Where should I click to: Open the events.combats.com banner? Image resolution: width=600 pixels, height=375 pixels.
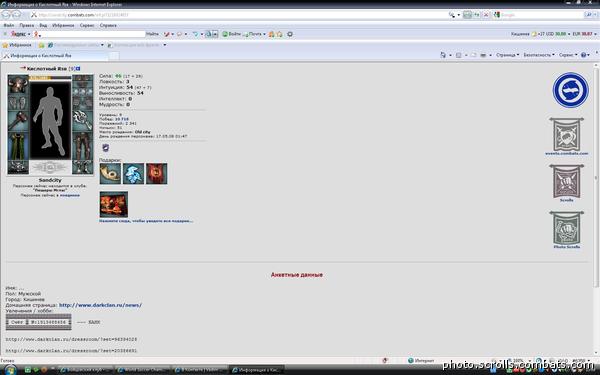click(567, 136)
